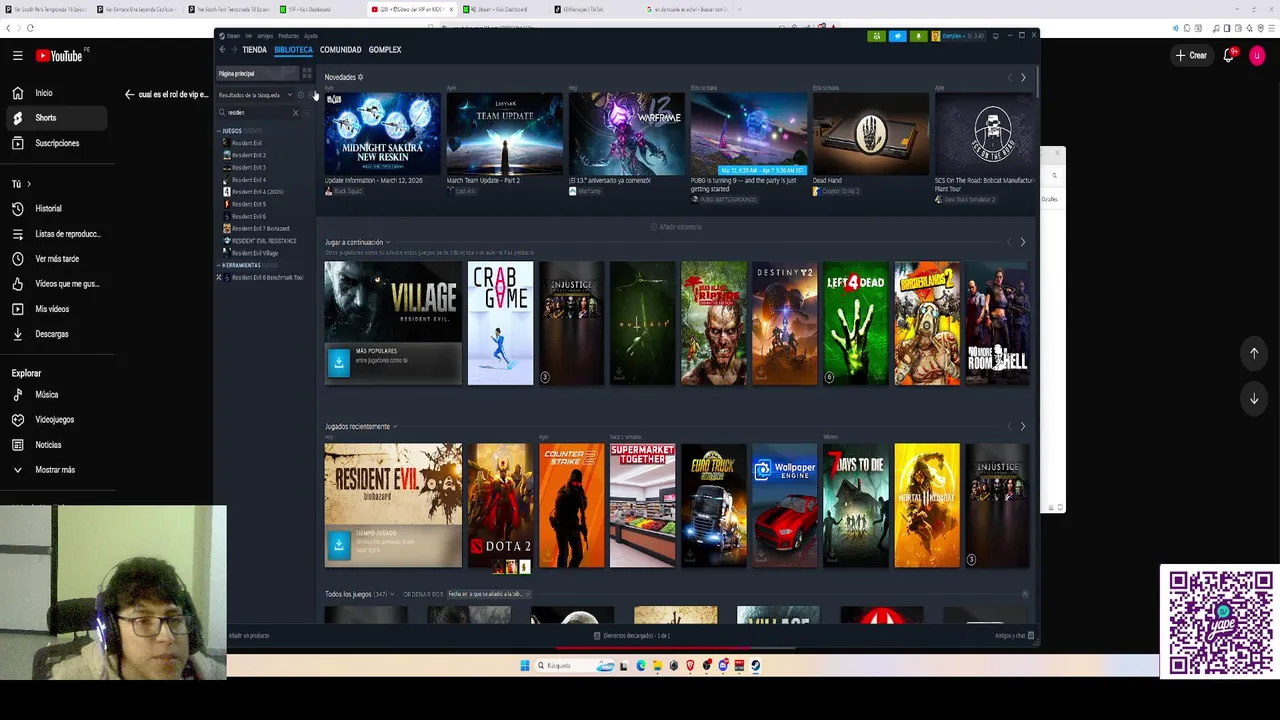Open the COMUNIDAD tab

click(x=340, y=49)
